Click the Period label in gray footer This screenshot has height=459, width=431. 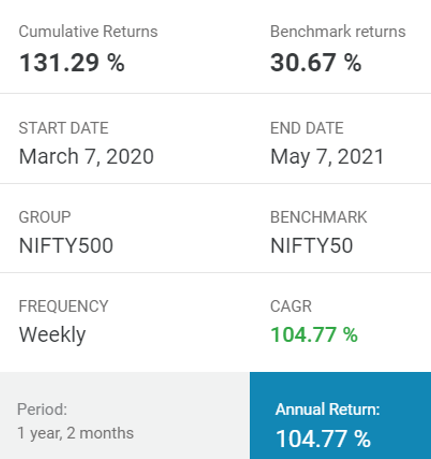(42, 409)
